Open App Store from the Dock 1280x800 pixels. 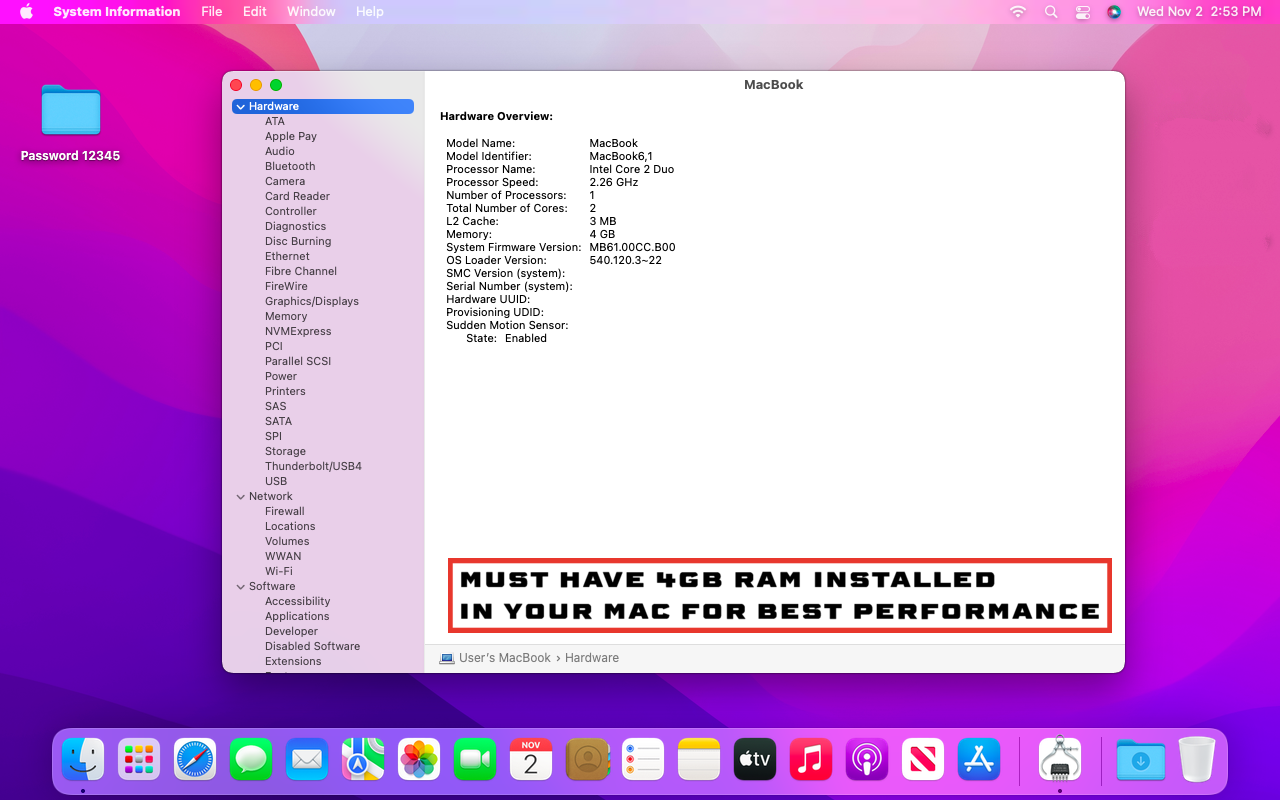tap(979, 759)
